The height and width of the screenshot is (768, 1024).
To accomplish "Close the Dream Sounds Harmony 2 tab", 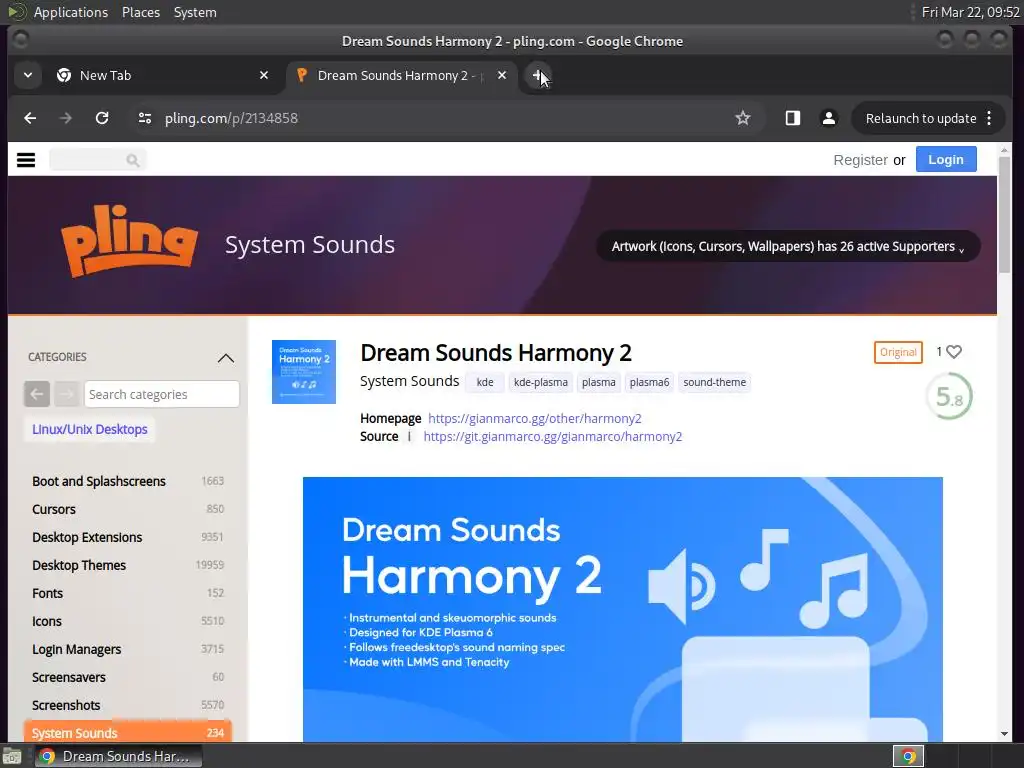I will pyautogui.click(x=502, y=76).
